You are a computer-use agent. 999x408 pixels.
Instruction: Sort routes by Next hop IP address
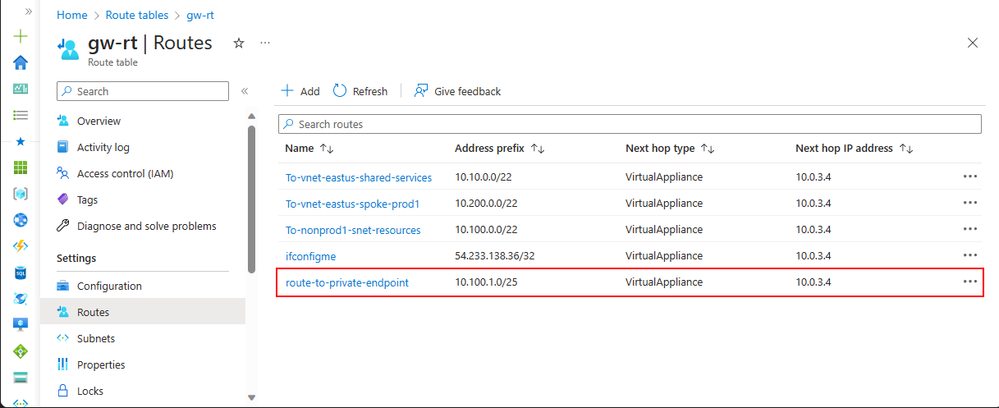click(x=855, y=149)
